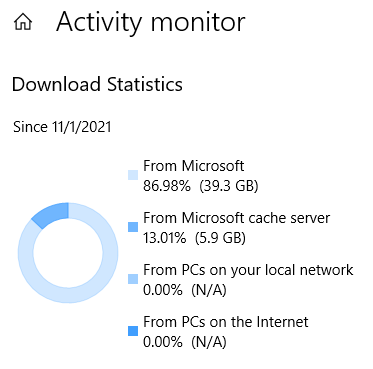The width and height of the screenshot is (373, 369).
Task: Click the 39.3 GB figure for Microsoft
Action: (x=229, y=186)
